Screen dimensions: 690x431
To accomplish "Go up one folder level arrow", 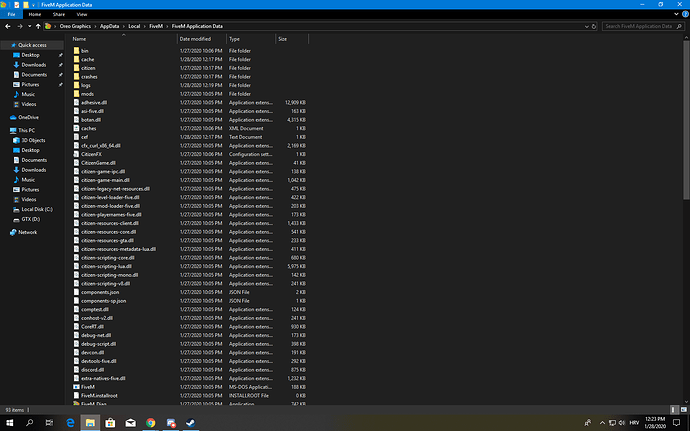I will [x=38, y=26].
